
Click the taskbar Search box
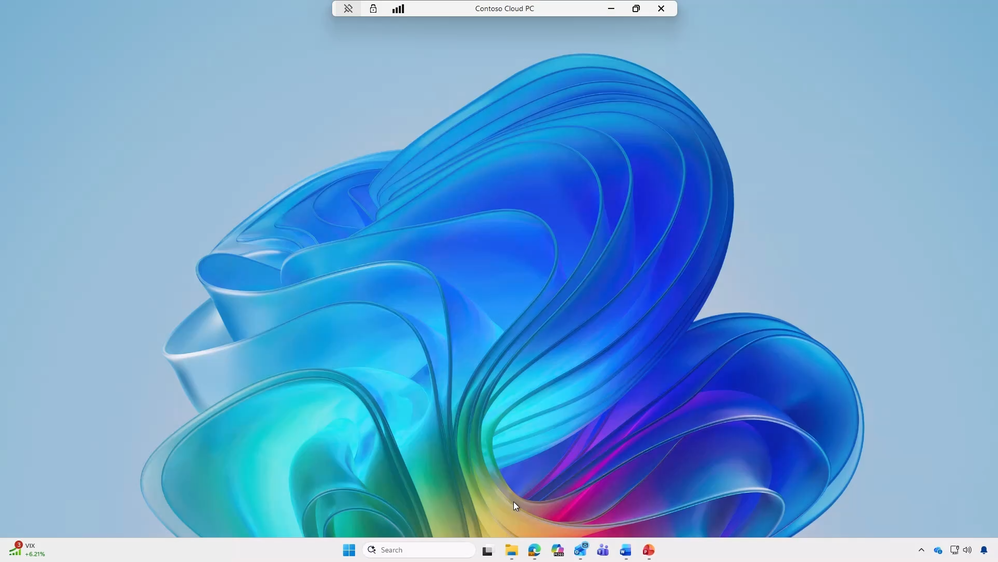(x=419, y=550)
